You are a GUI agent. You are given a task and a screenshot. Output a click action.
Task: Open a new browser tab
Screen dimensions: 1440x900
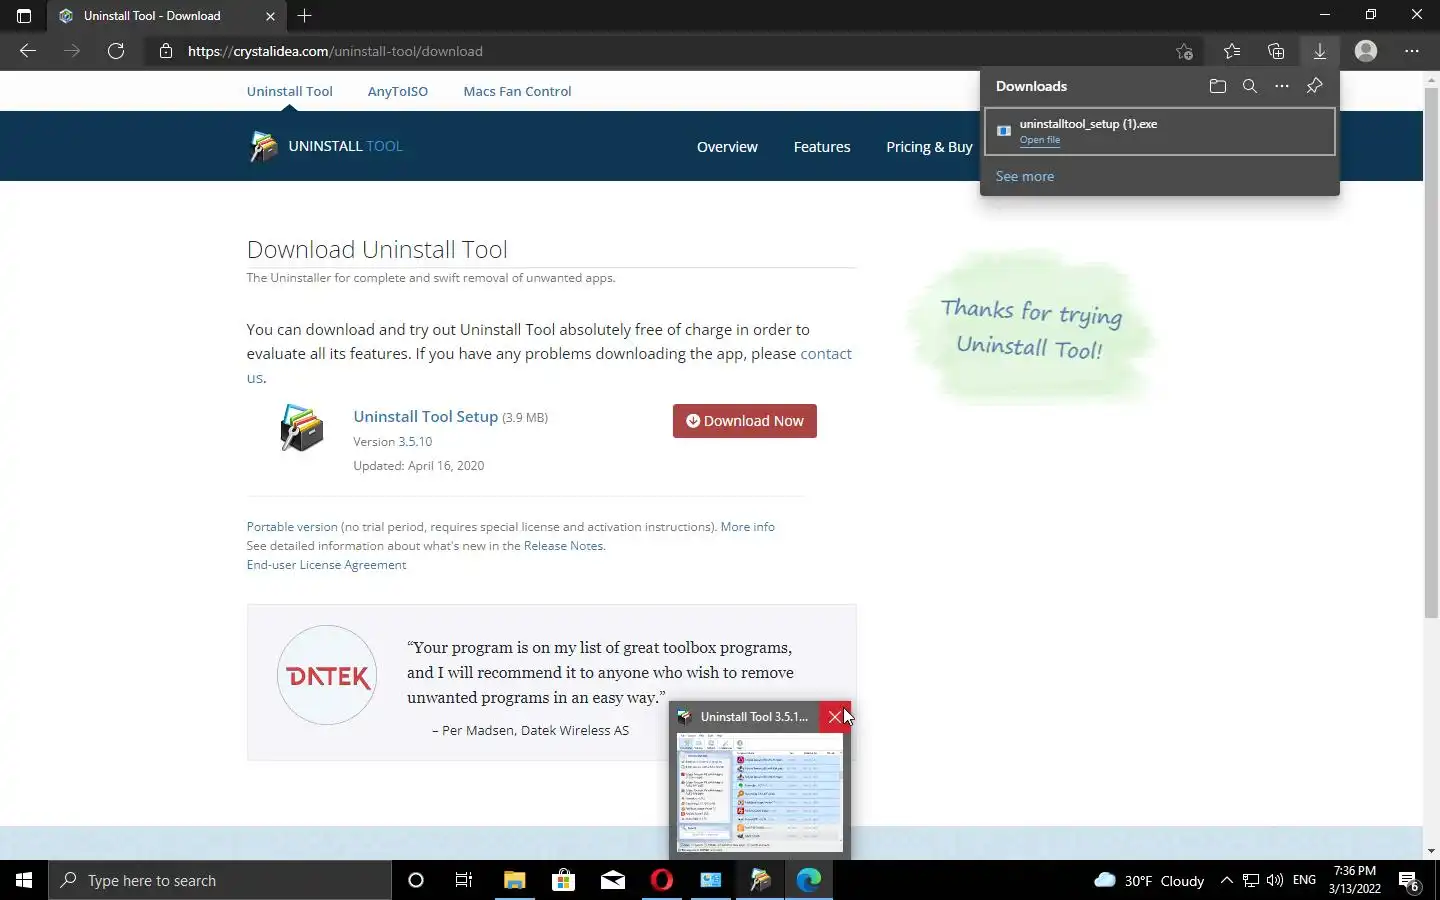pyautogui.click(x=305, y=15)
